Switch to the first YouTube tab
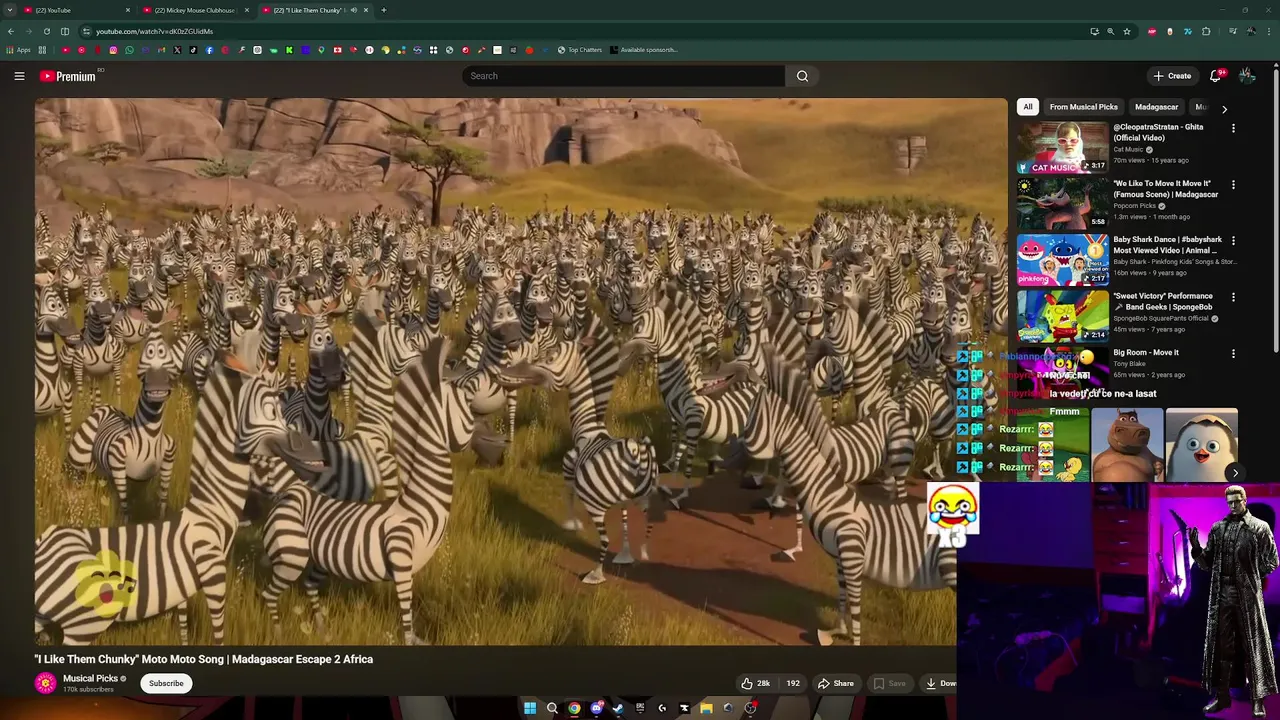The width and height of the screenshot is (1280, 720). (75, 10)
